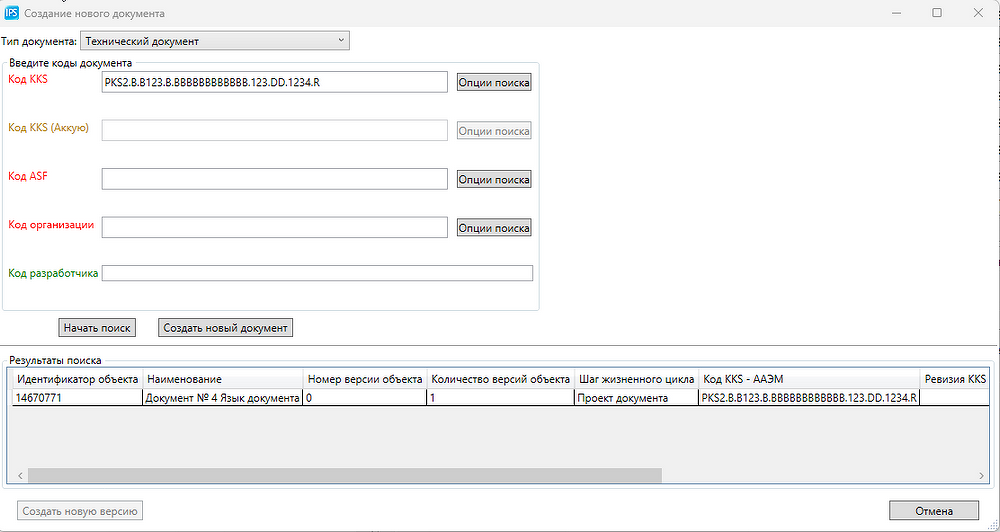Screen dimensions: 1000x532
Task: Open search options for Код ASF
Action: (494, 179)
